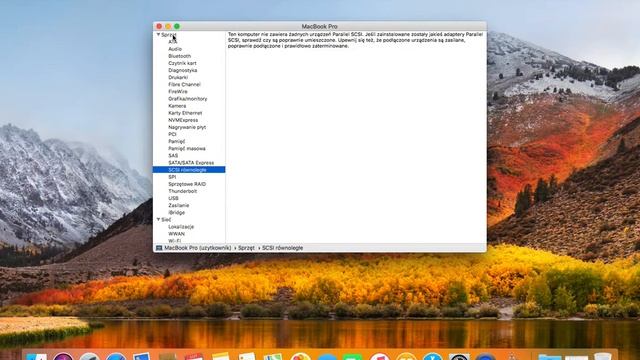This screenshot has width=640, height=360.
Task: Select Audio in the sidebar
Action: point(175,49)
